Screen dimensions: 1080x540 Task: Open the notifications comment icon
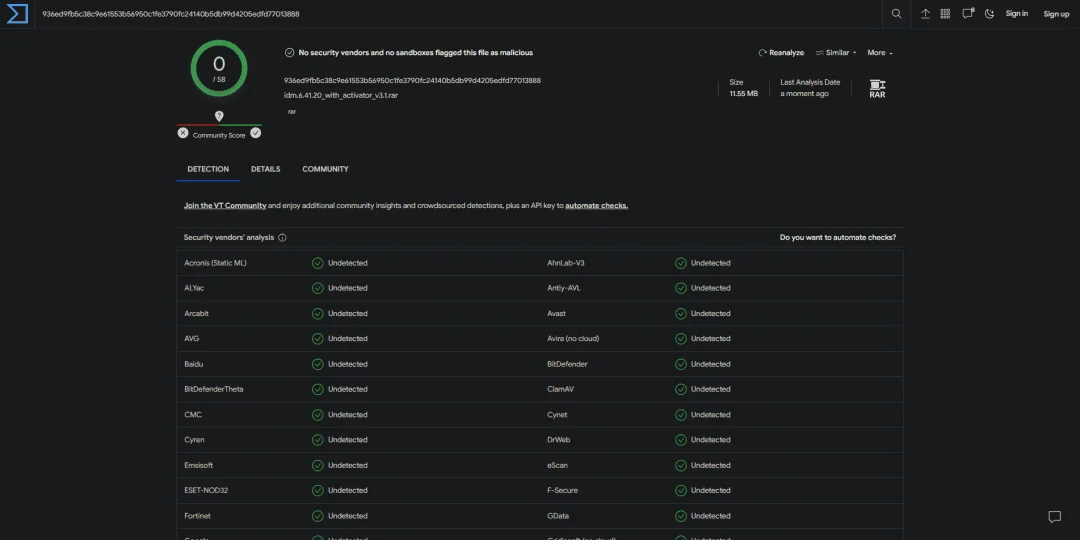[x=968, y=13]
